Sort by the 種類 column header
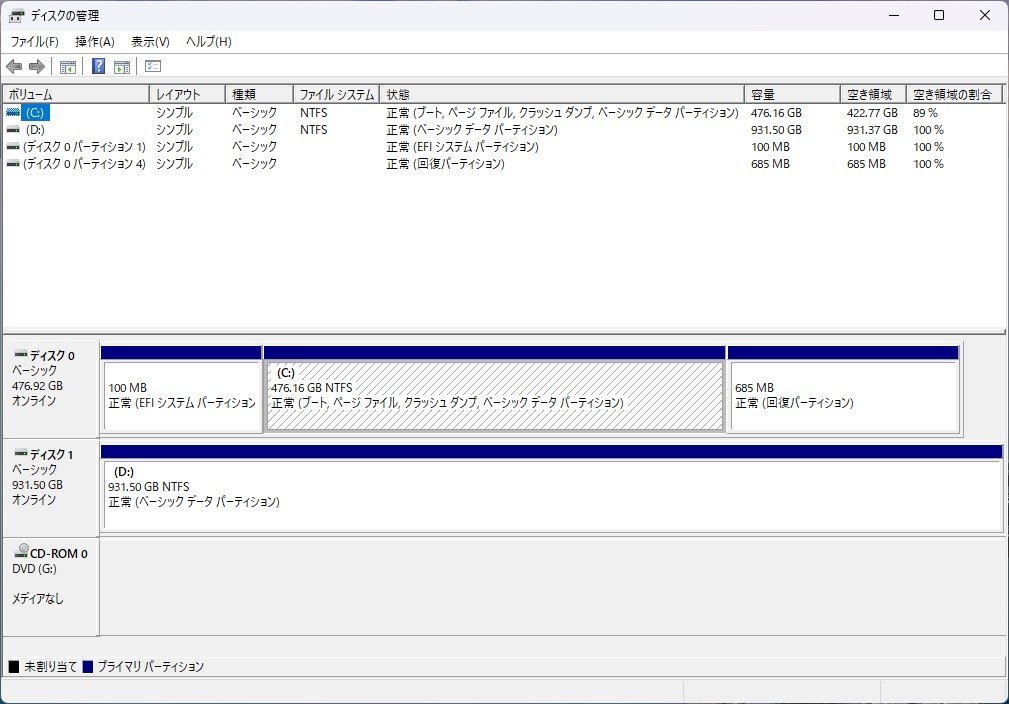 tap(259, 95)
